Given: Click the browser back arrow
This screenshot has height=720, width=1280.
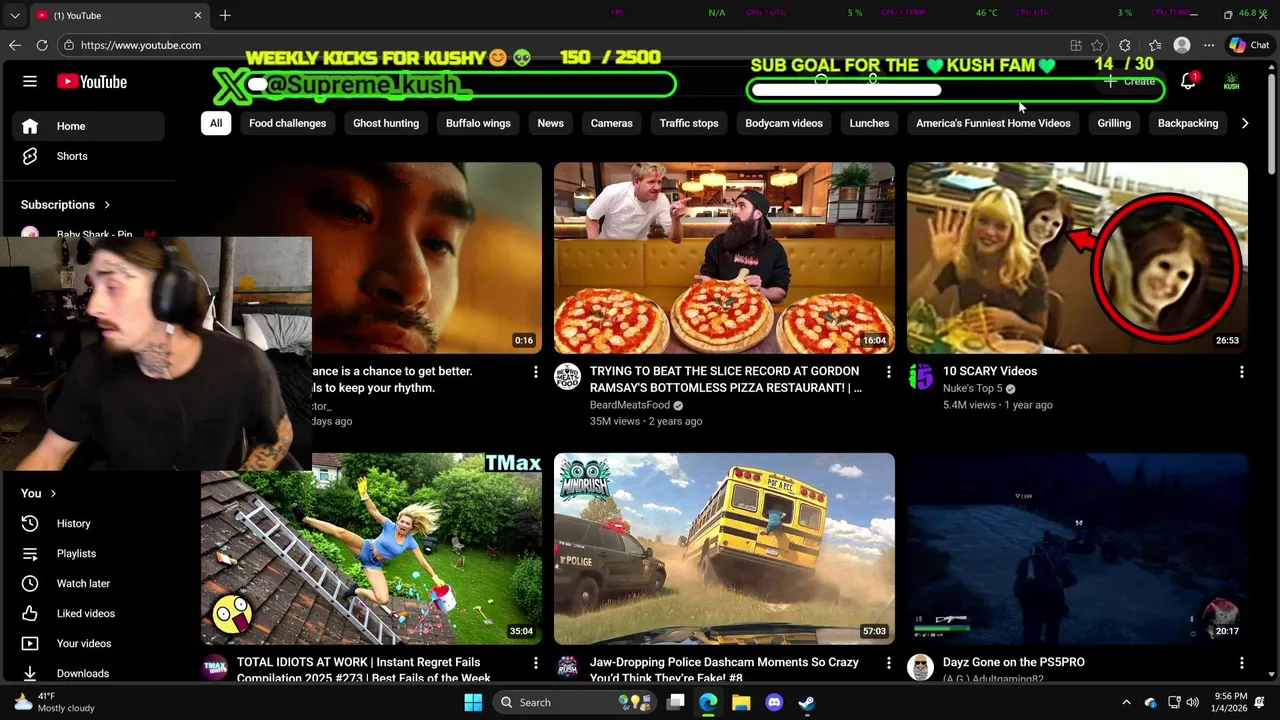Looking at the screenshot, I should click(x=14, y=45).
